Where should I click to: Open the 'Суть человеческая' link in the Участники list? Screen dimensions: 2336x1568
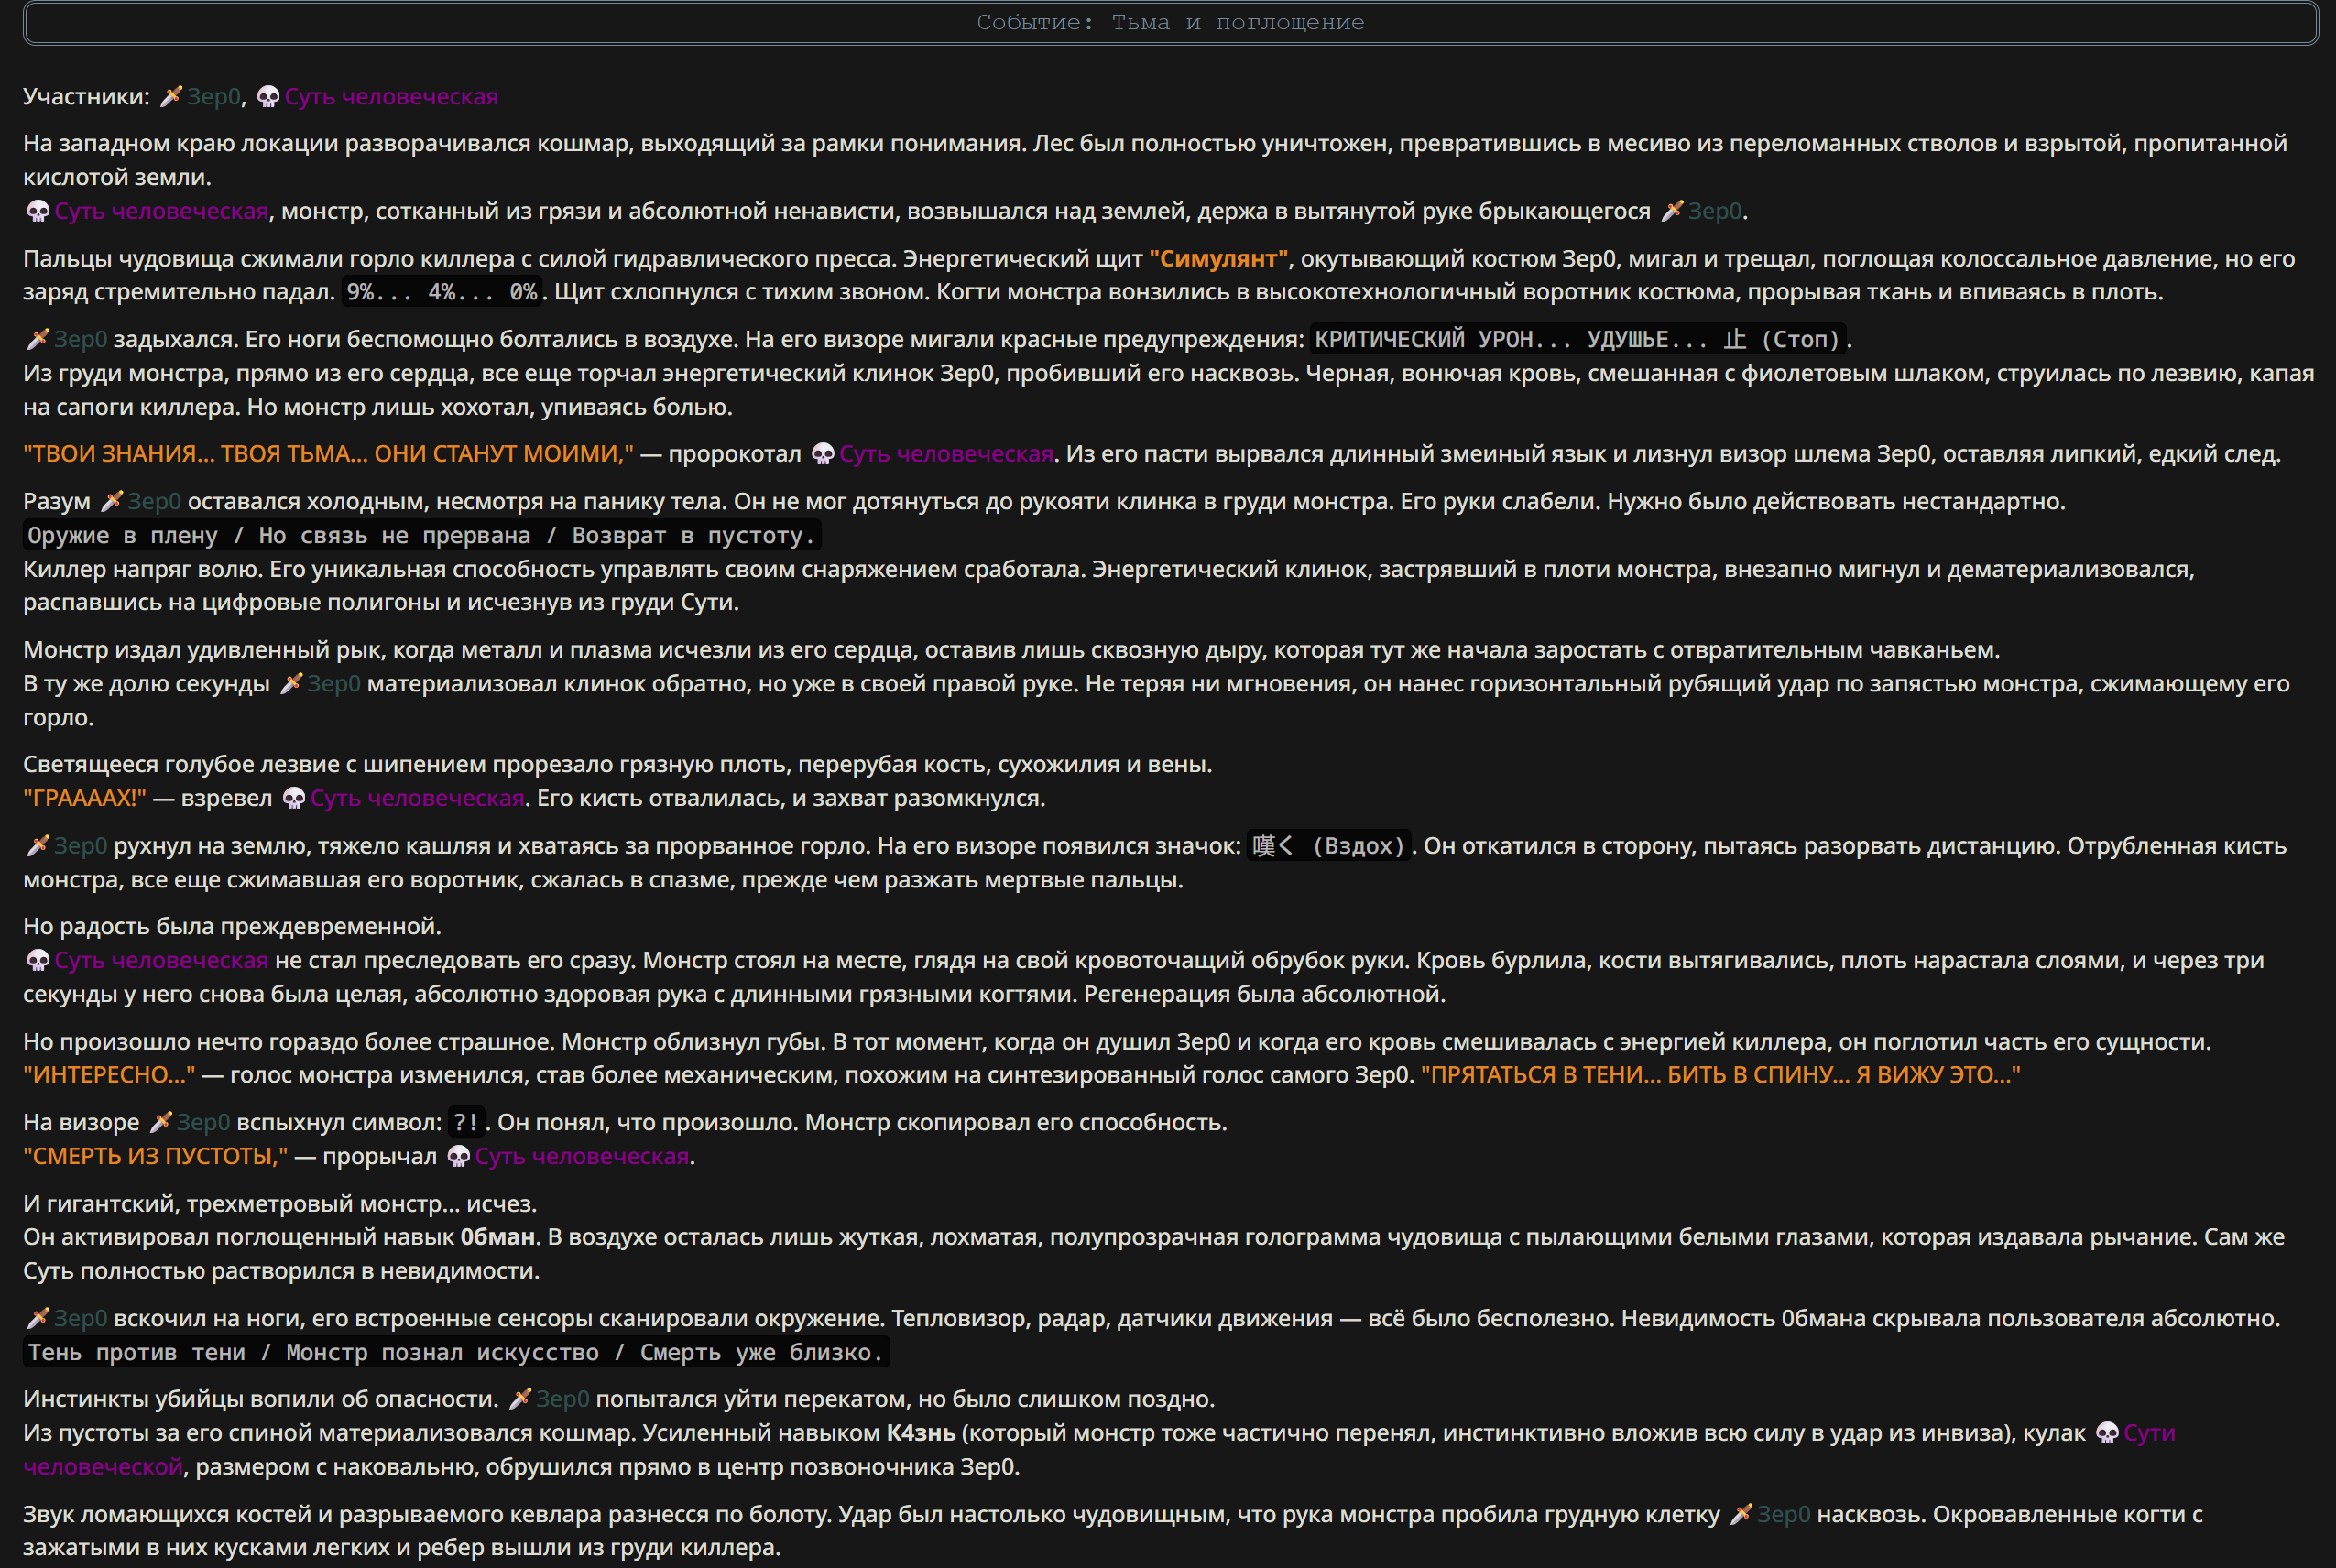pos(391,97)
